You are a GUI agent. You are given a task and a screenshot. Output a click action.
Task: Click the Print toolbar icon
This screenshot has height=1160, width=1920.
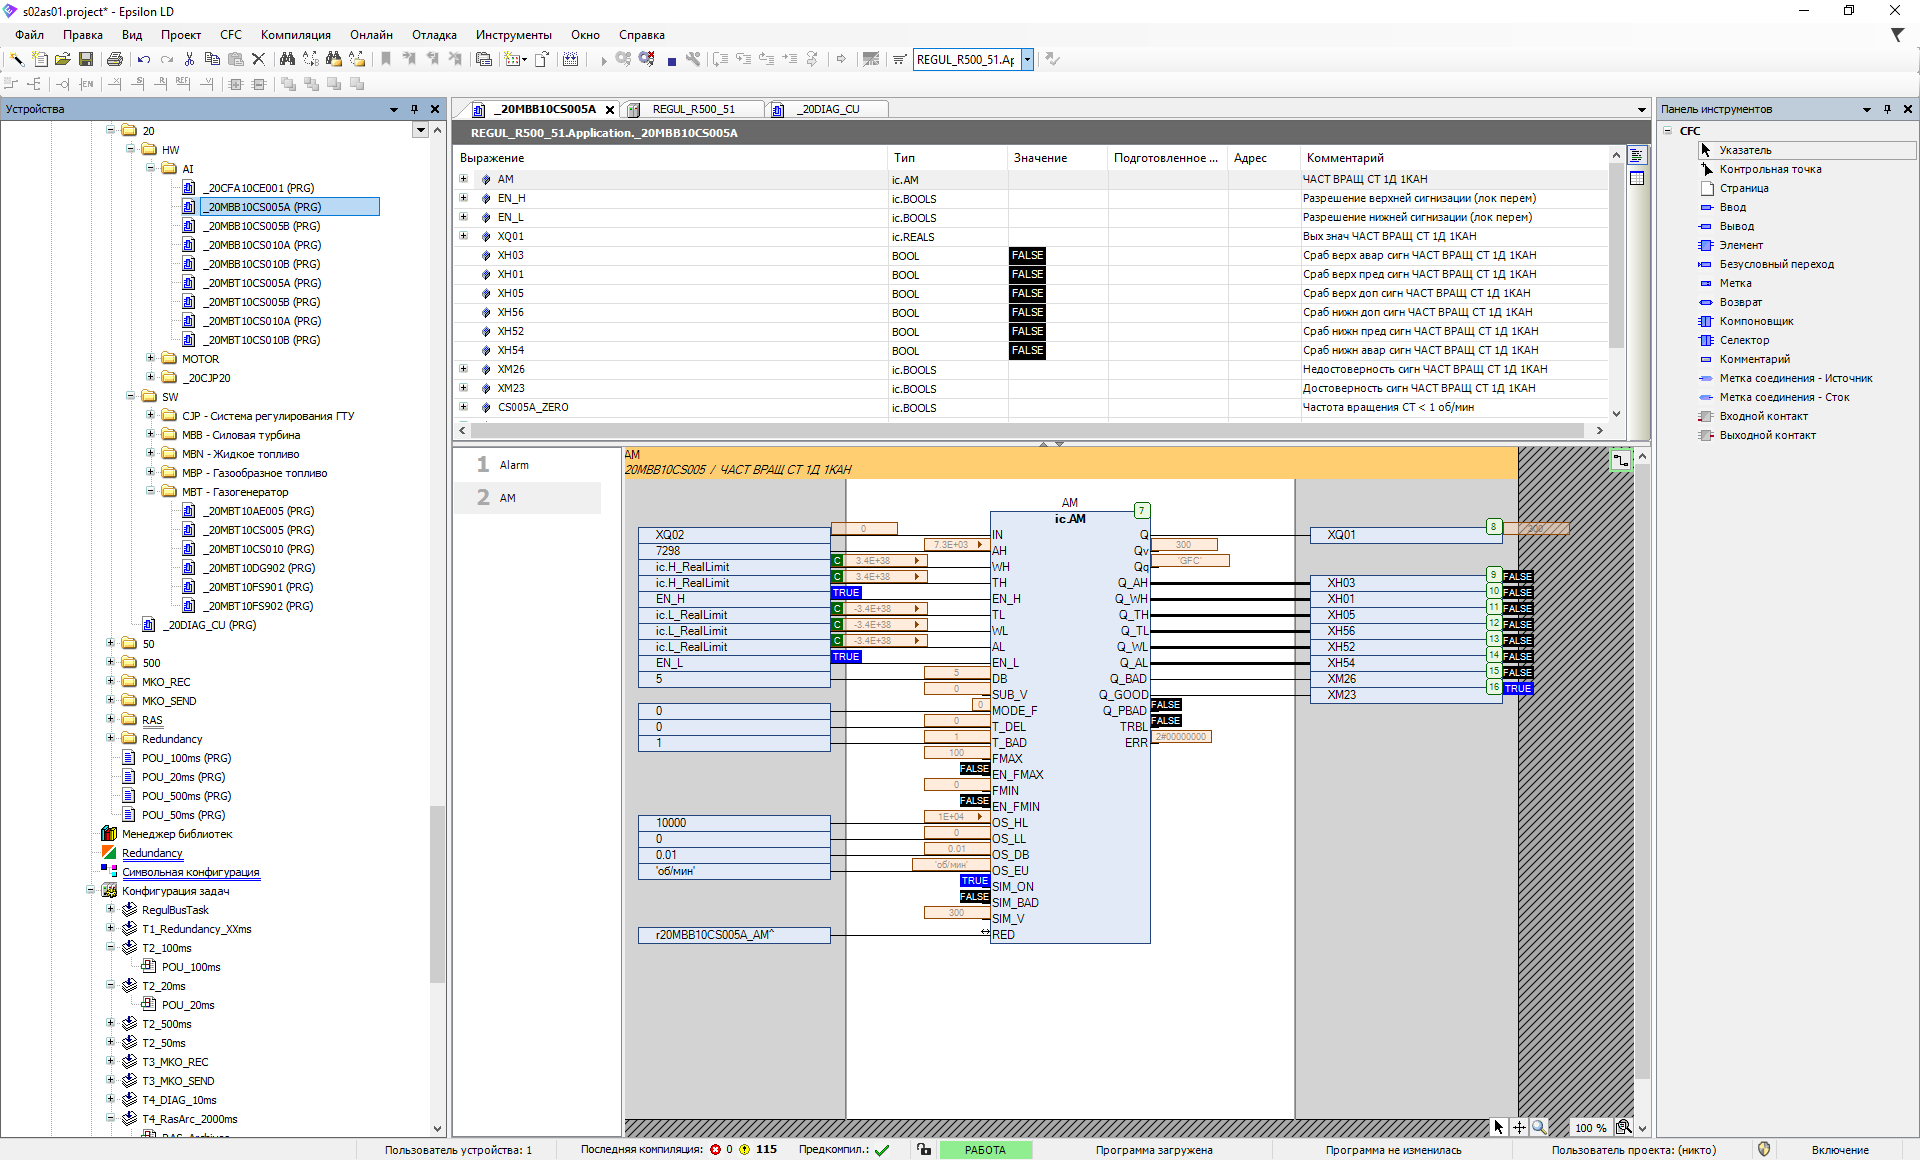point(115,60)
